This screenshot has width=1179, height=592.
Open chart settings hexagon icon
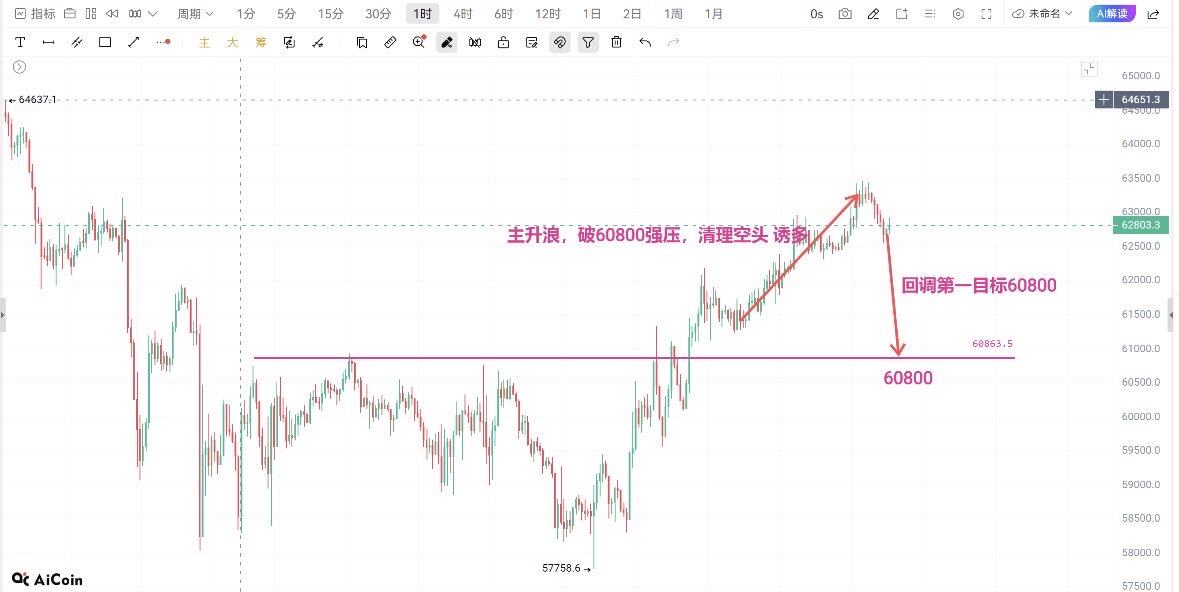(x=958, y=14)
